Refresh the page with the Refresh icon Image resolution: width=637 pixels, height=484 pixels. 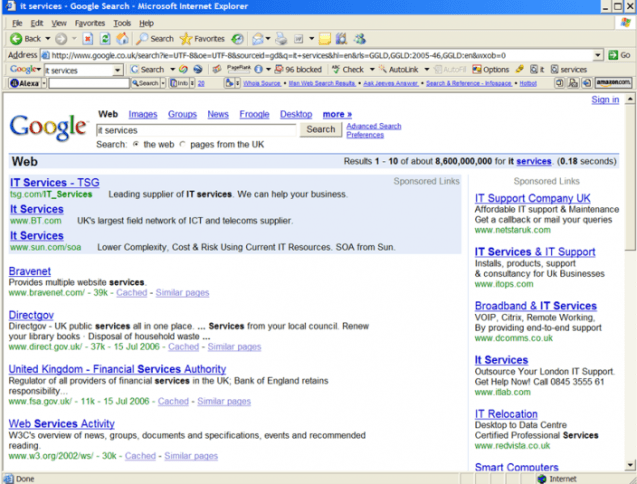click(x=105, y=39)
